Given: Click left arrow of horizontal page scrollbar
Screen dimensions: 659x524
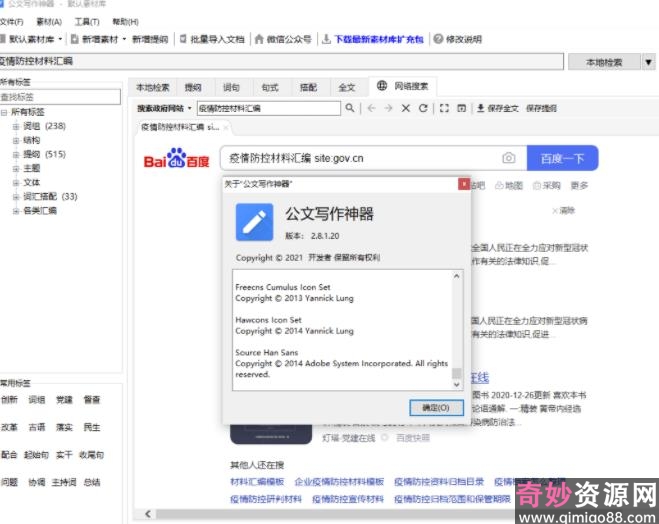Looking at the screenshot, I should click(148, 513).
